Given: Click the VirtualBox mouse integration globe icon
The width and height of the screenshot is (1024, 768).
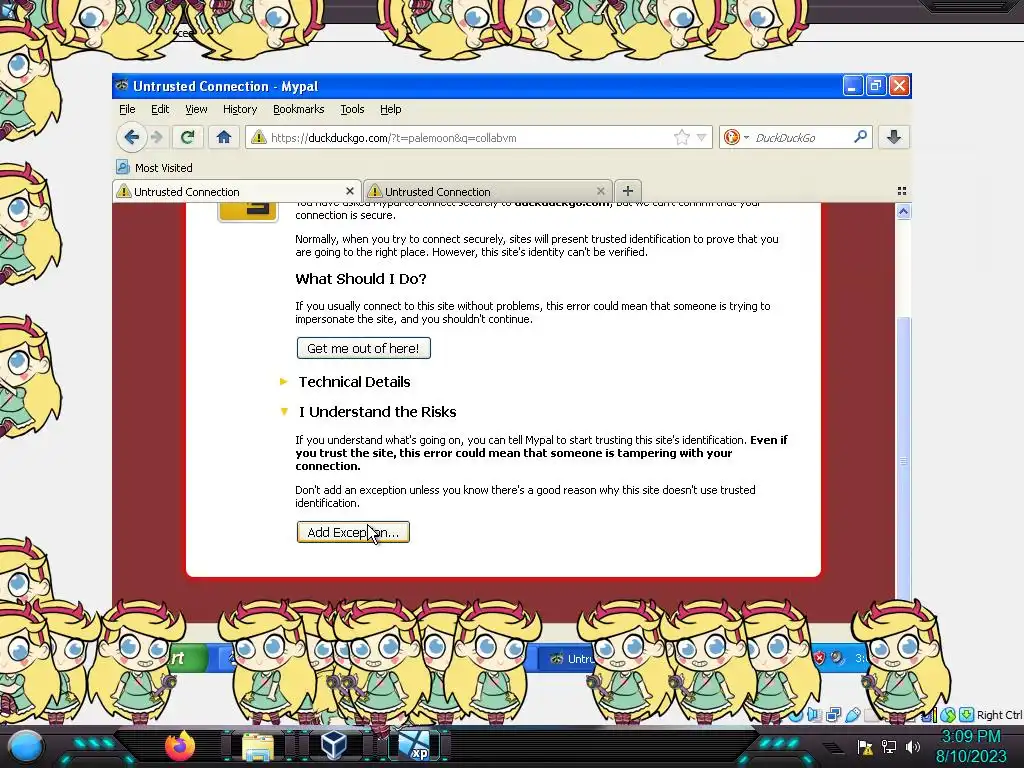Looking at the screenshot, I should tap(948, 715).
